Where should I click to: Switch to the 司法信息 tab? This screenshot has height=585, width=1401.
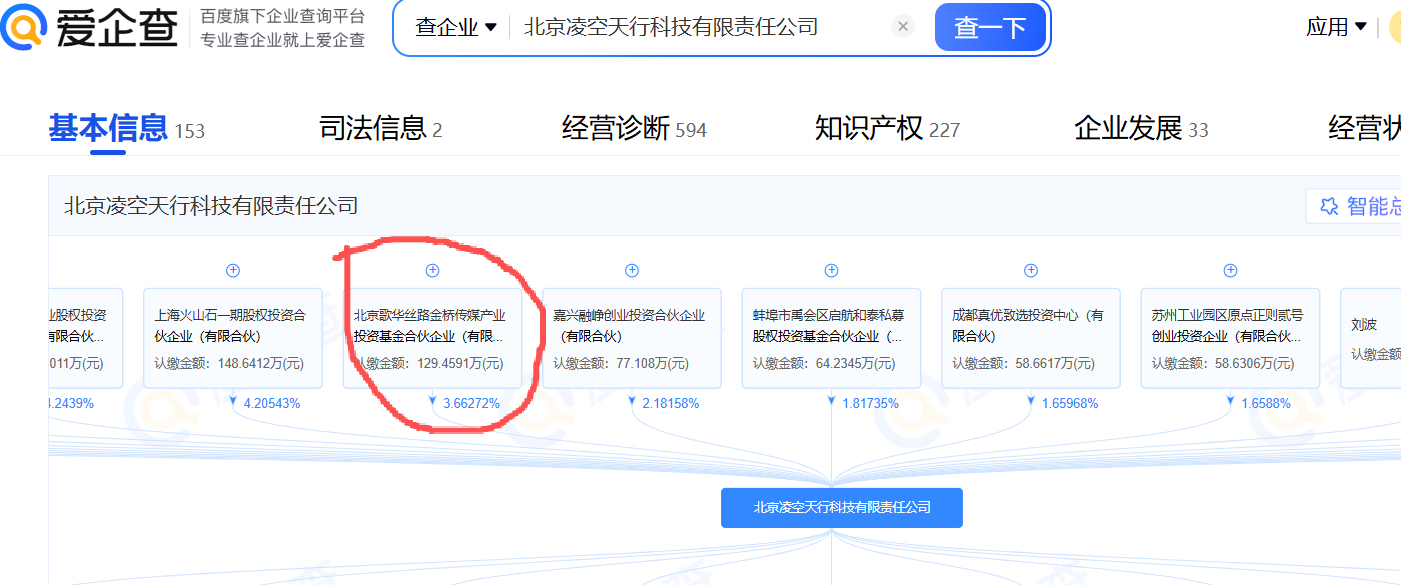pos(380,129)
